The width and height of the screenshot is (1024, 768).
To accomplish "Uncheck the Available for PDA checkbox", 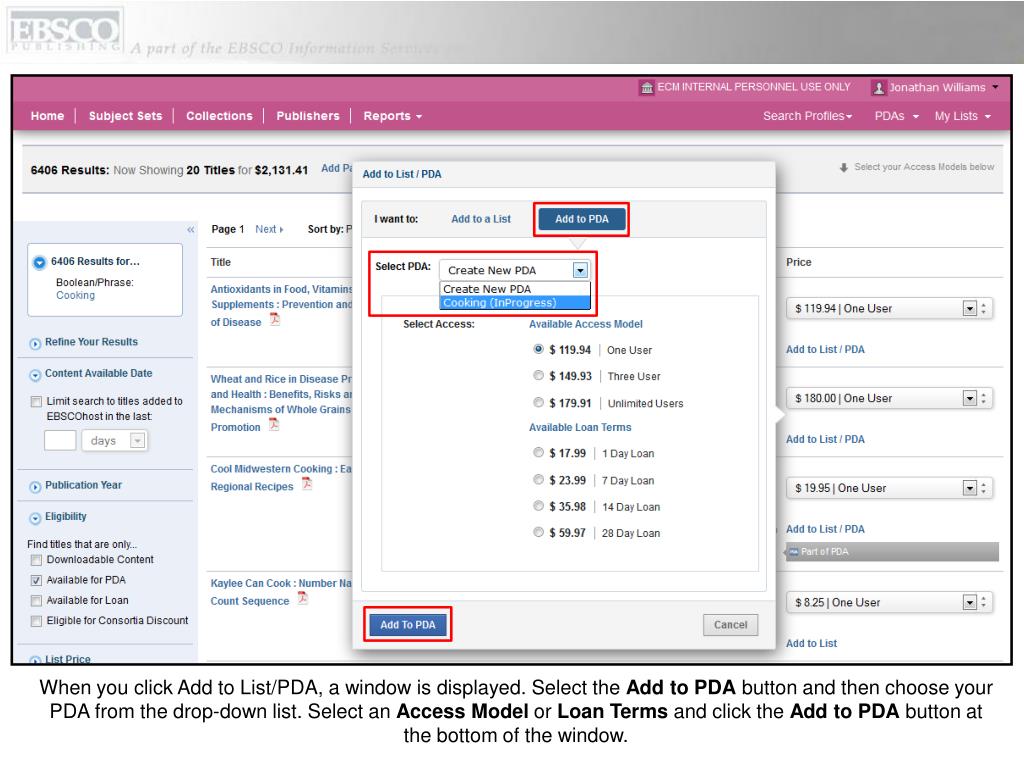I will coord(37,580).
